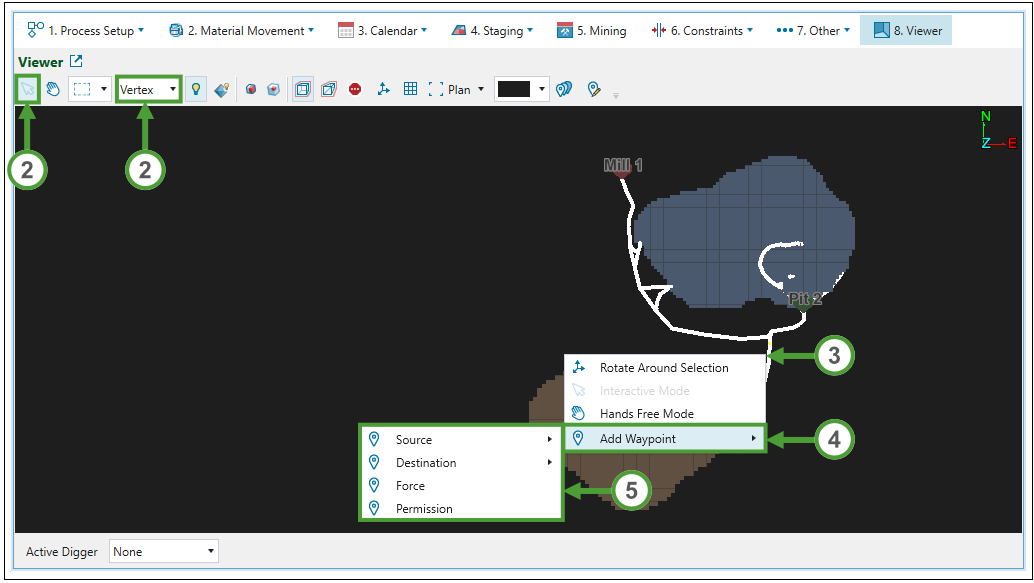The height and width of the screenshot is (583, 1034).
Task: Switch to the hand pan tool
Action: [x=53, y=89]
